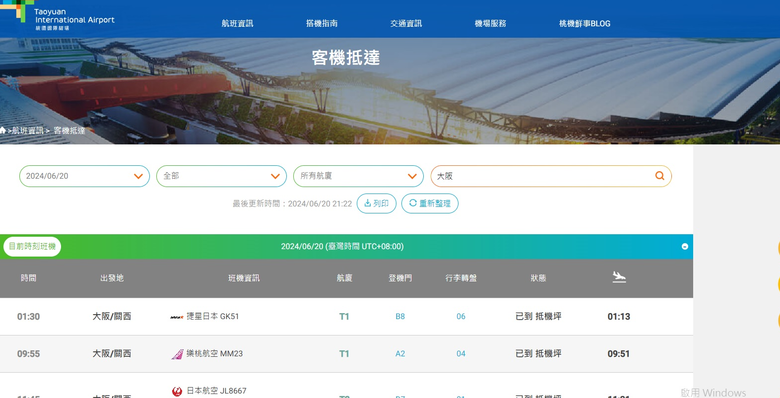The width and height of the screenshot is (780, 398).
Task: Click the 行李轉盤 column header
Action: (461, 278)
